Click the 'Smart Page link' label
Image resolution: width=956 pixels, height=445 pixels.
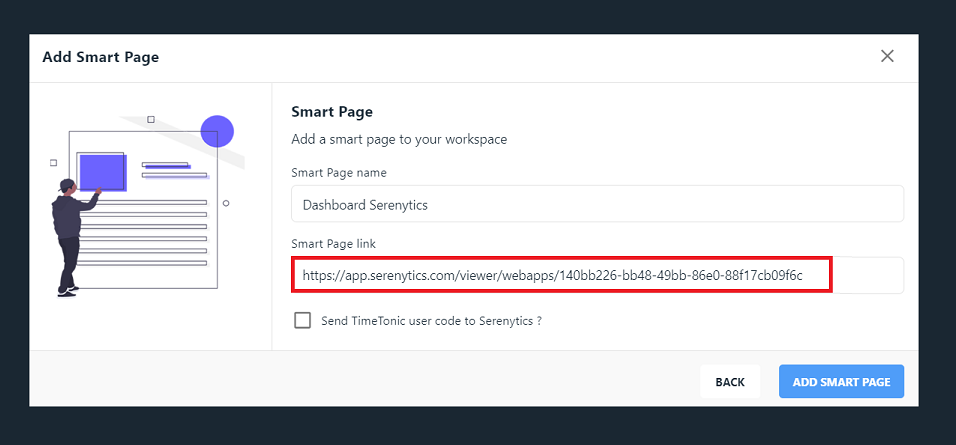(334, 244)
